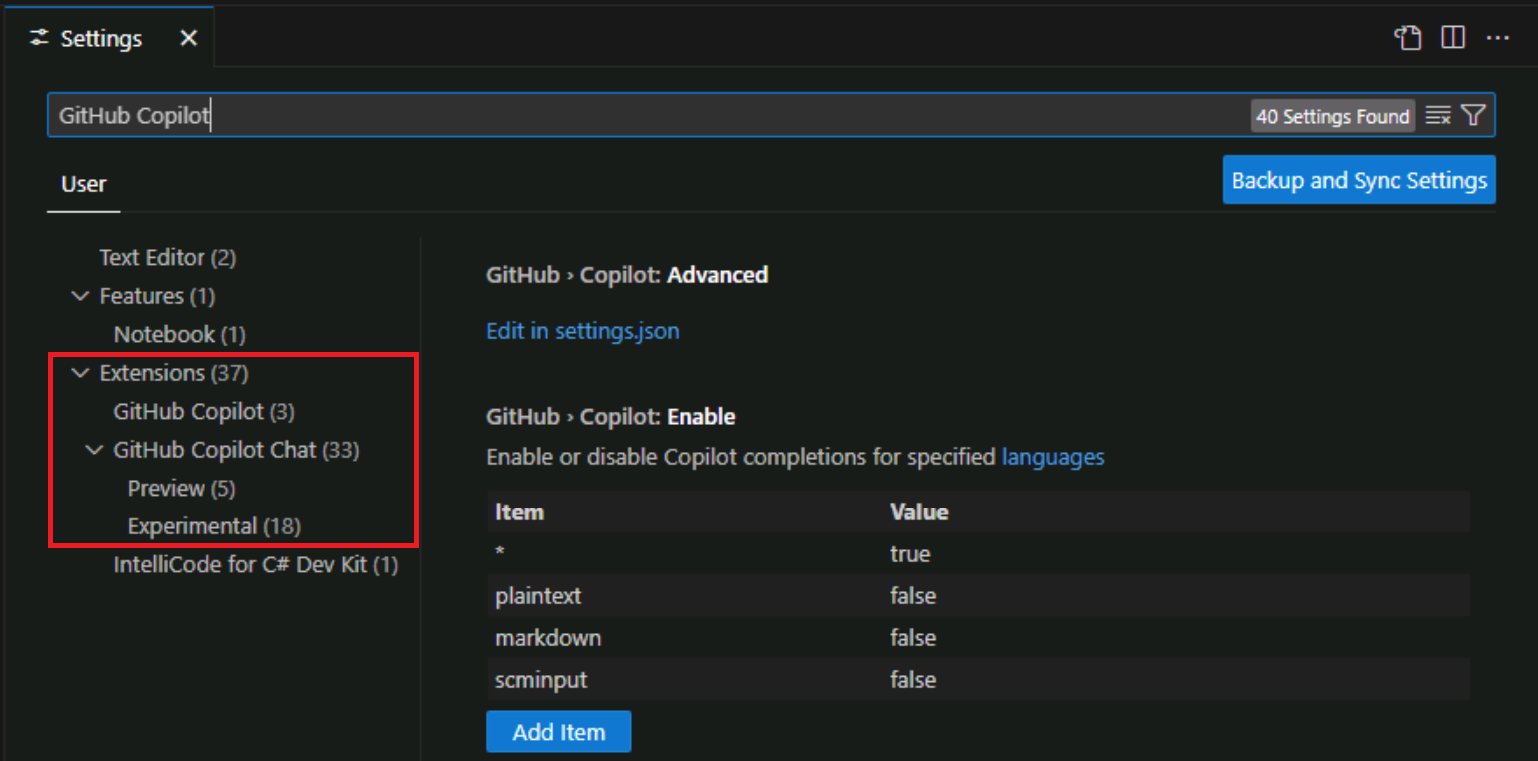Select the 'markdown' item row
Viewport: 1538px width, 761px height.
point(978,638)
